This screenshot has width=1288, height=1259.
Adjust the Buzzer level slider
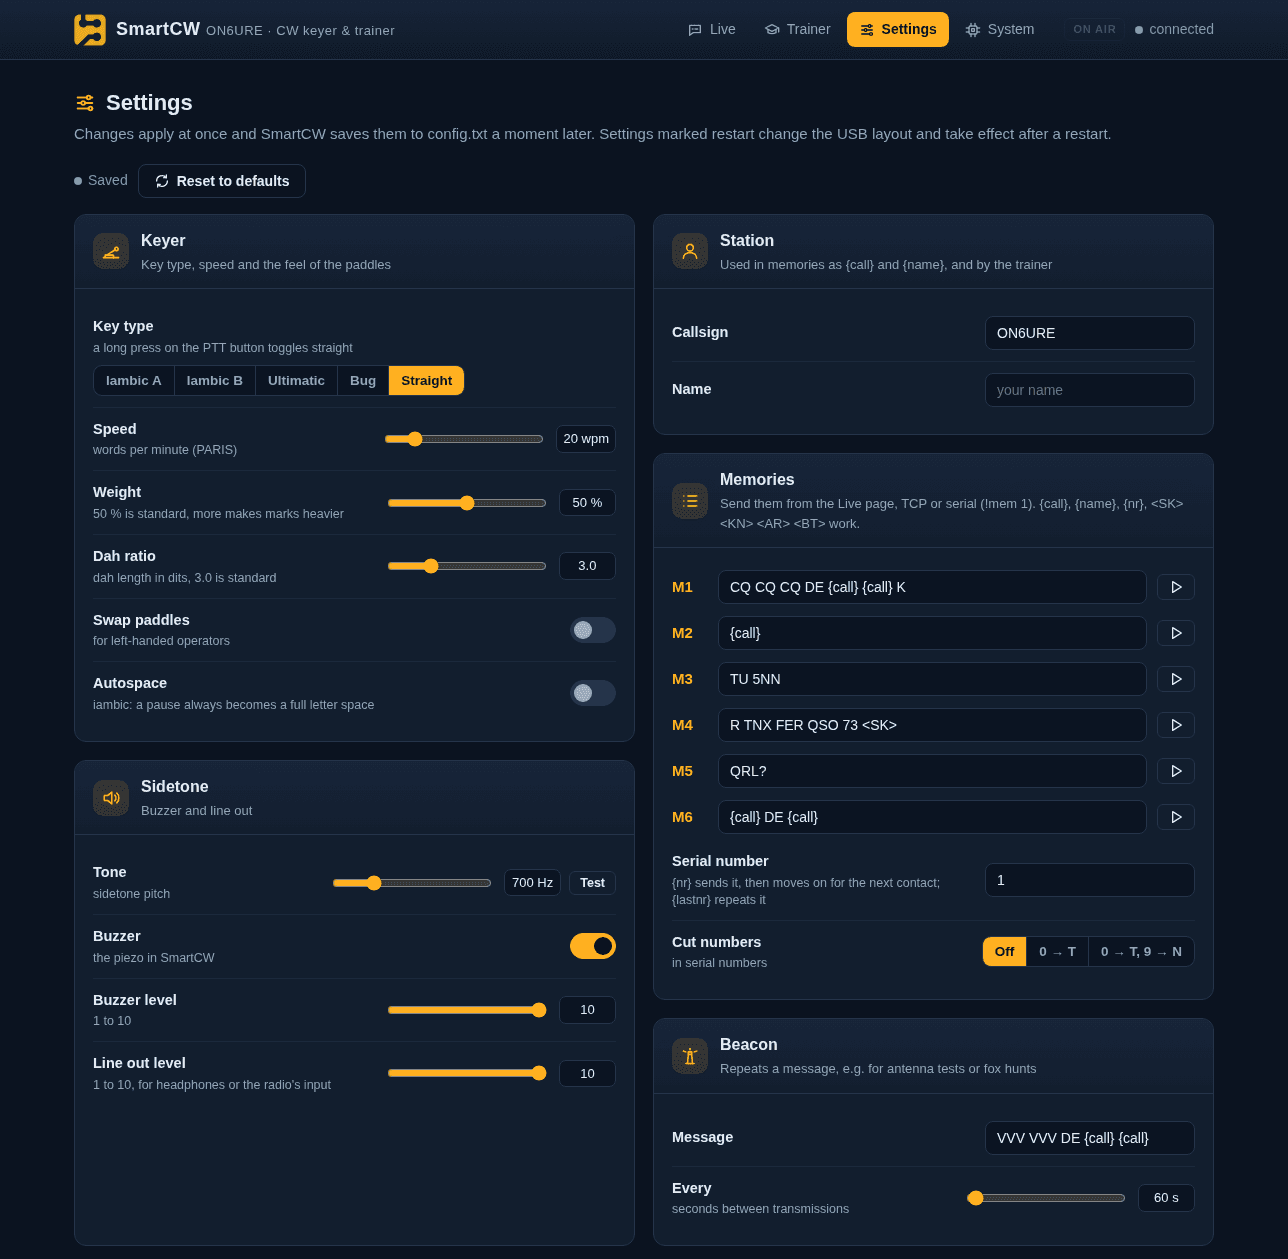(467, 1010)
